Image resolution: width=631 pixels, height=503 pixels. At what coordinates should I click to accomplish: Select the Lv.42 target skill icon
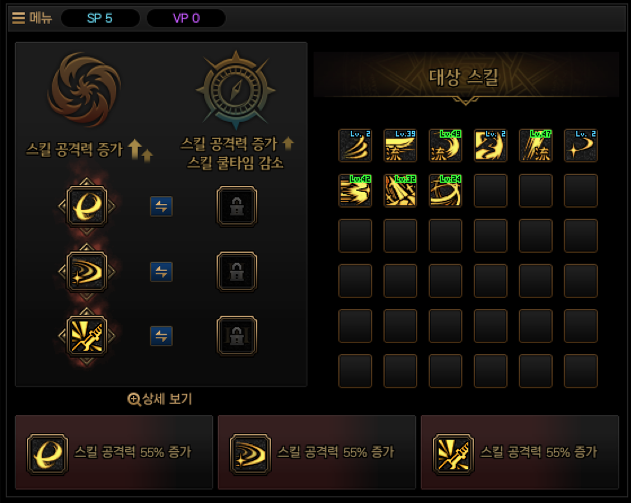click(355, 190)
